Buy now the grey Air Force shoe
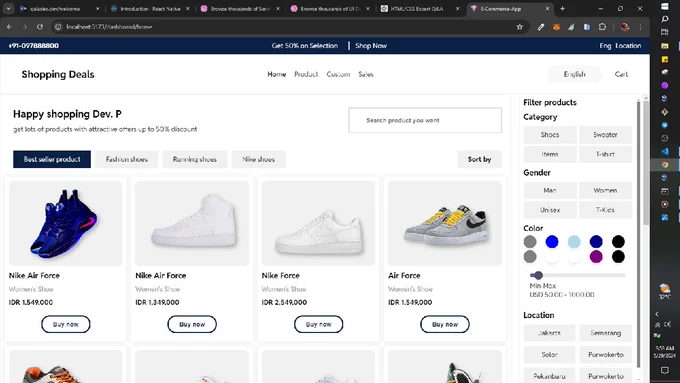The width and height of the screenshot is (680, 383). (x=445, y=324)
